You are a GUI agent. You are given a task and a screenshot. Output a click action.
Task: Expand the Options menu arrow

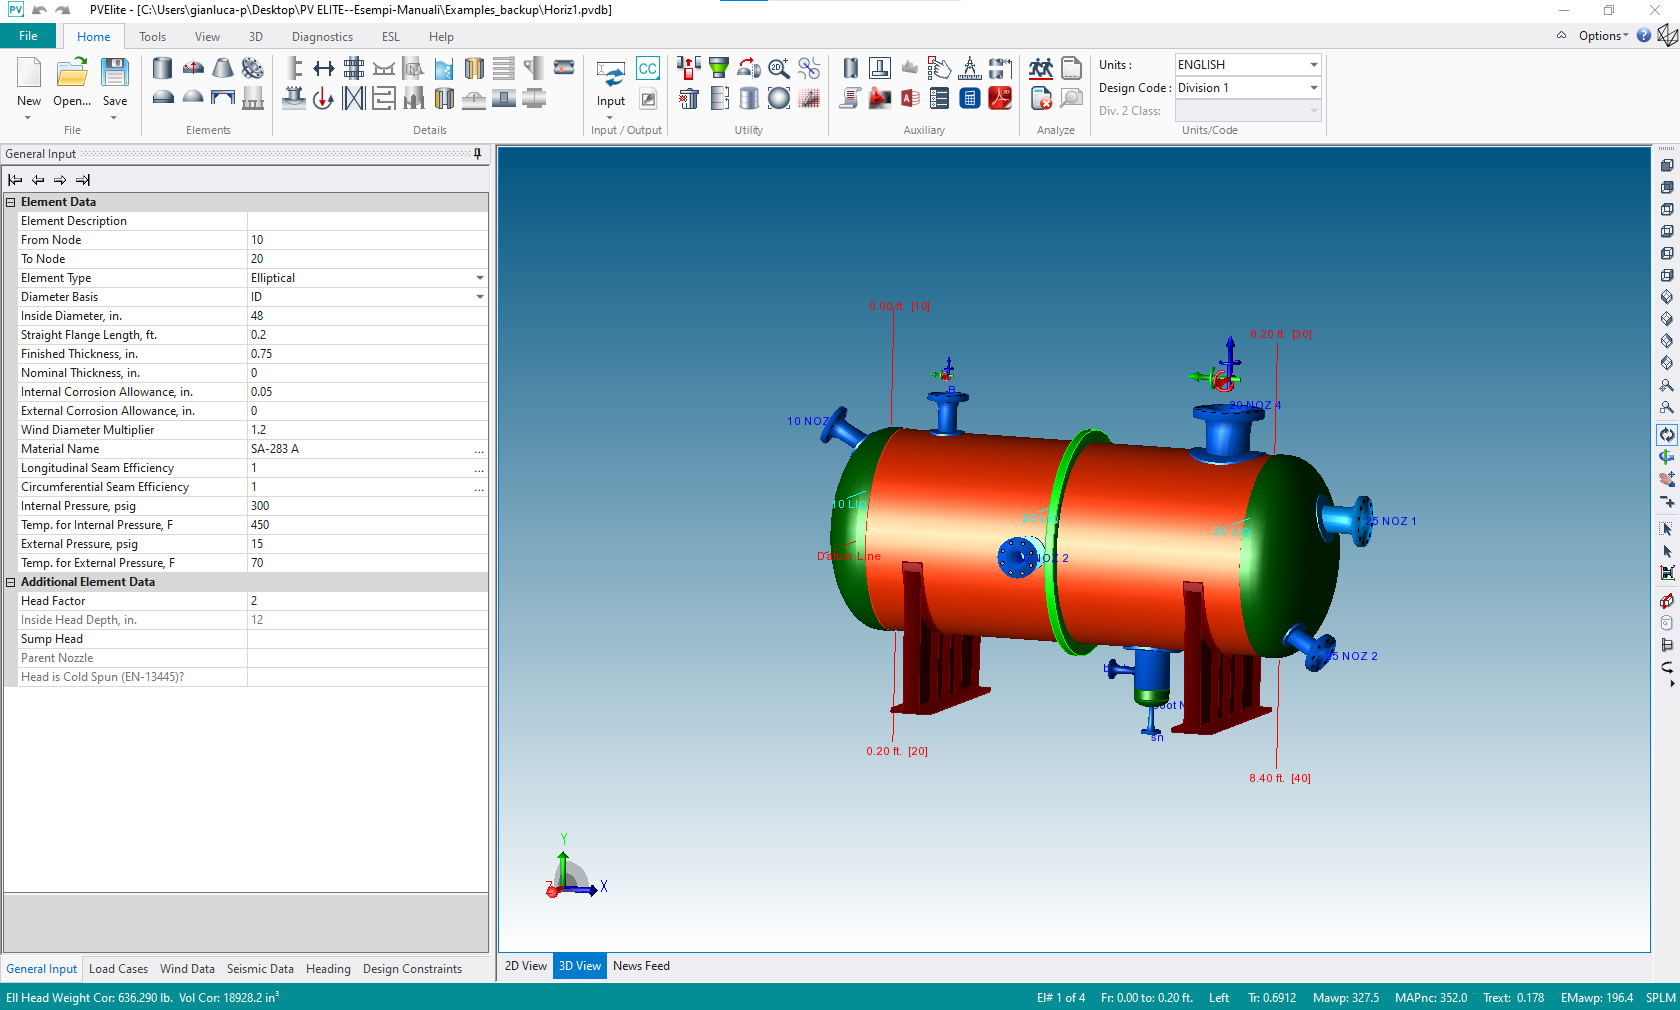tap(1625, 36)
